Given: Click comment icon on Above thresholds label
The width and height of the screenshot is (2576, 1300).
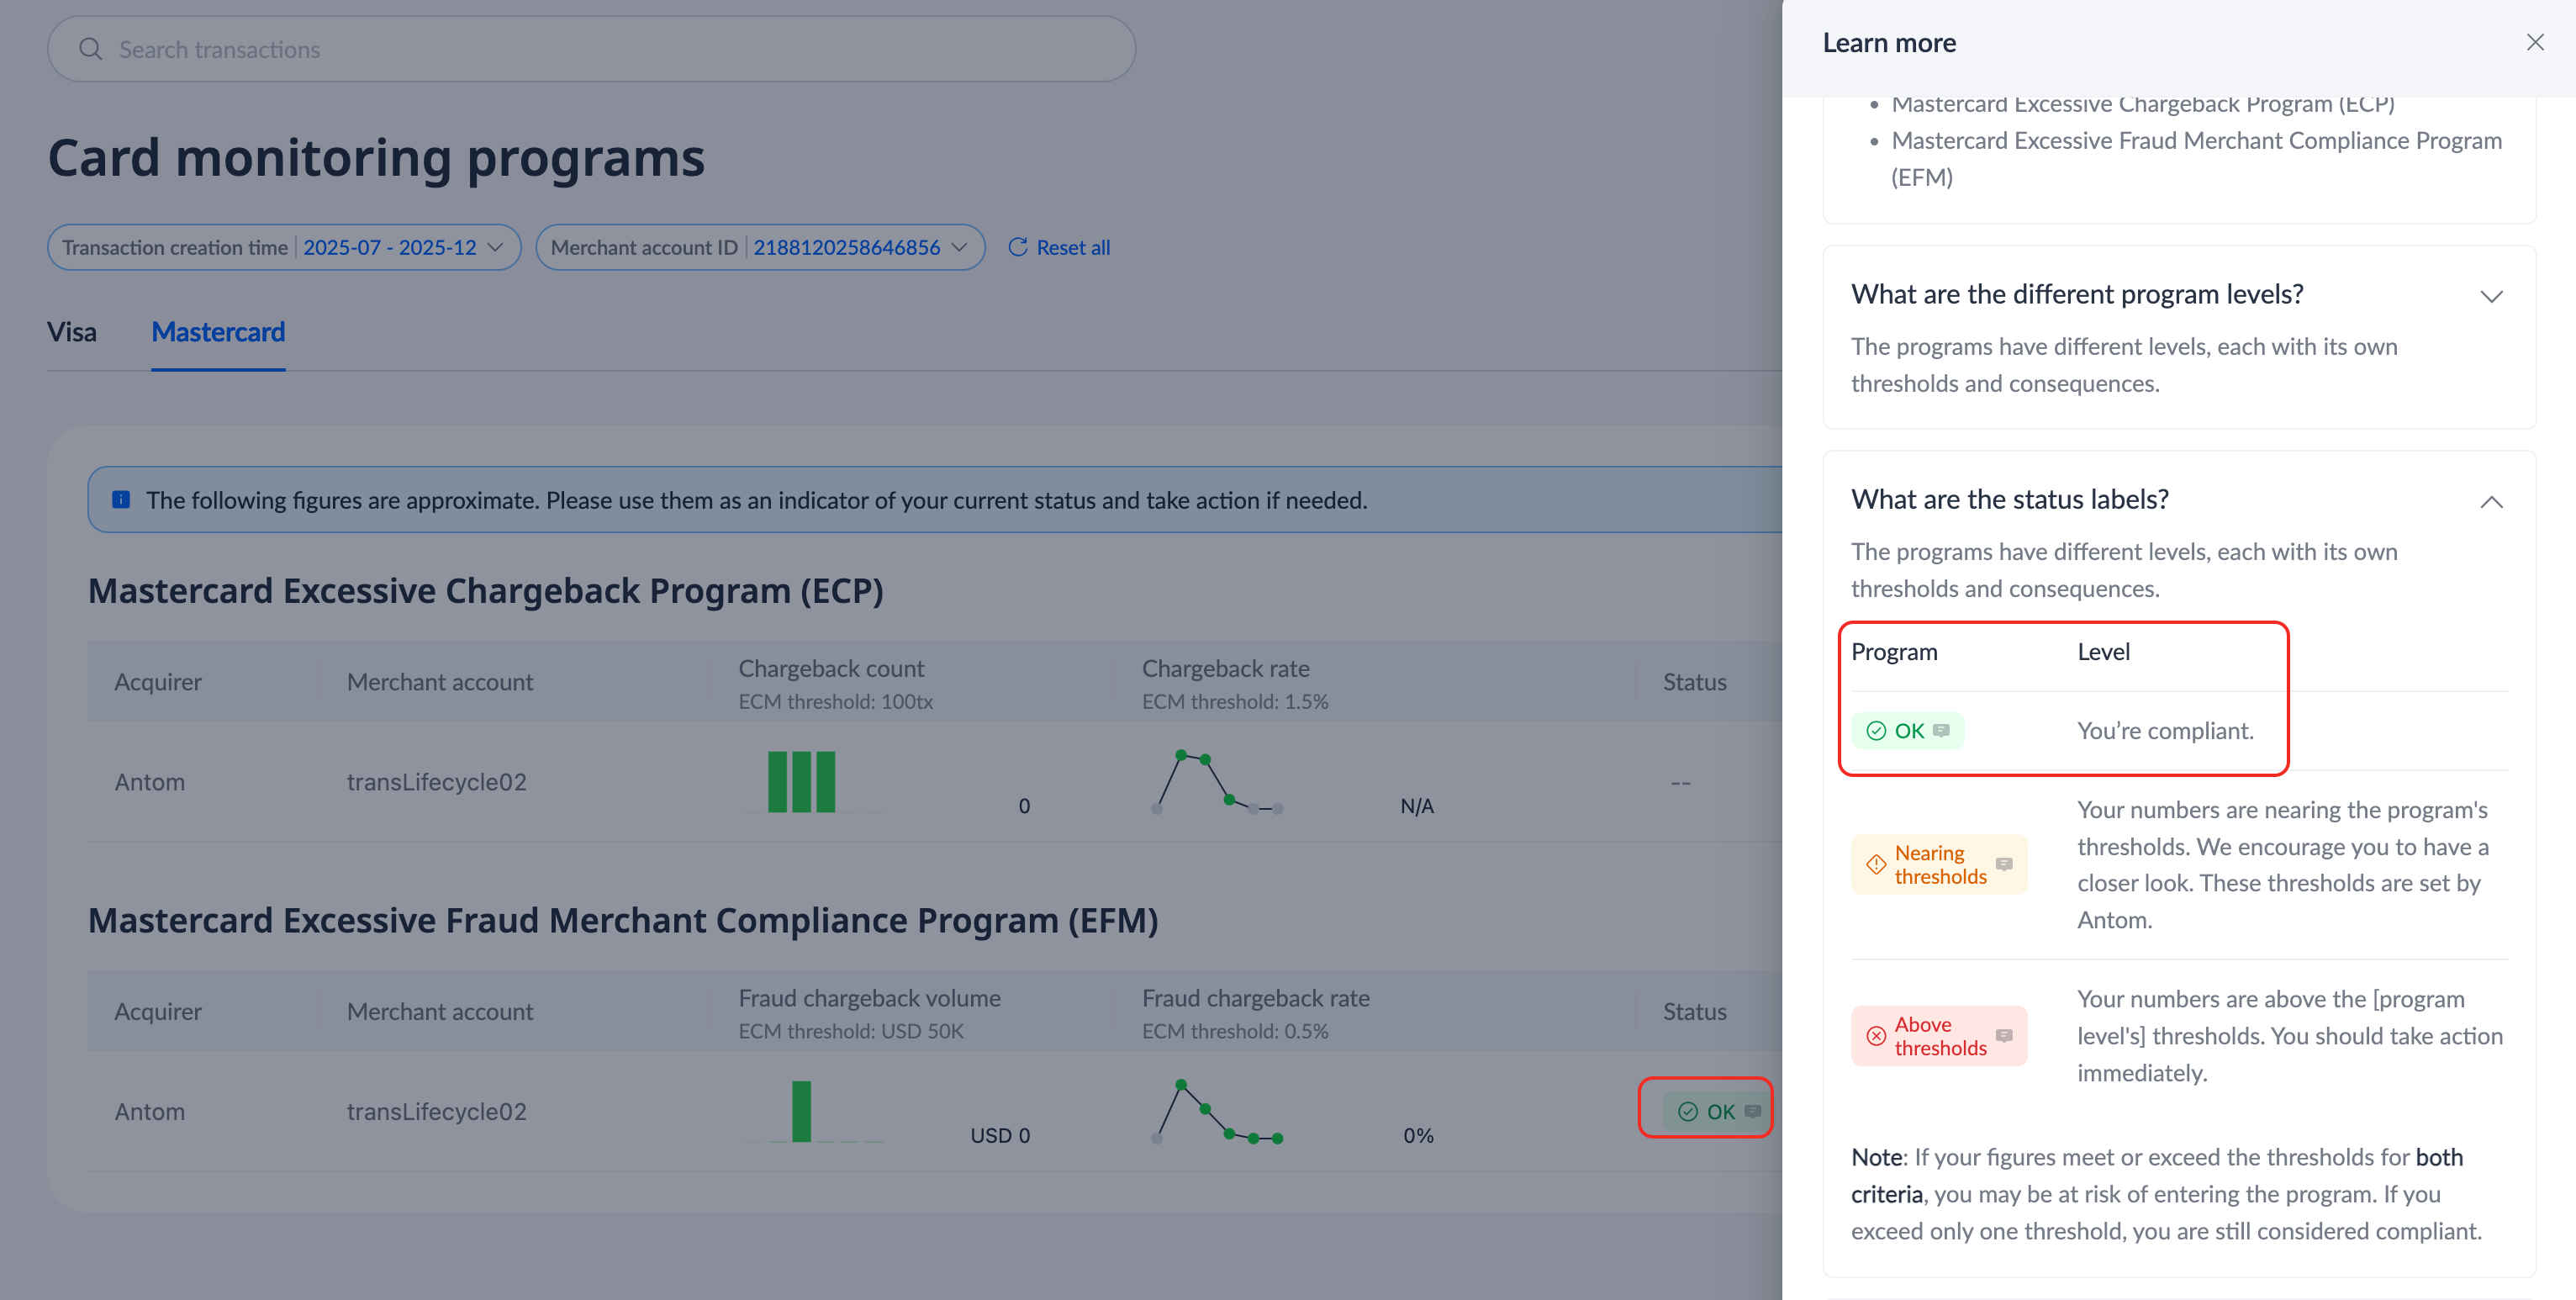Looking at the screenshot, I should (2003, 1035).
